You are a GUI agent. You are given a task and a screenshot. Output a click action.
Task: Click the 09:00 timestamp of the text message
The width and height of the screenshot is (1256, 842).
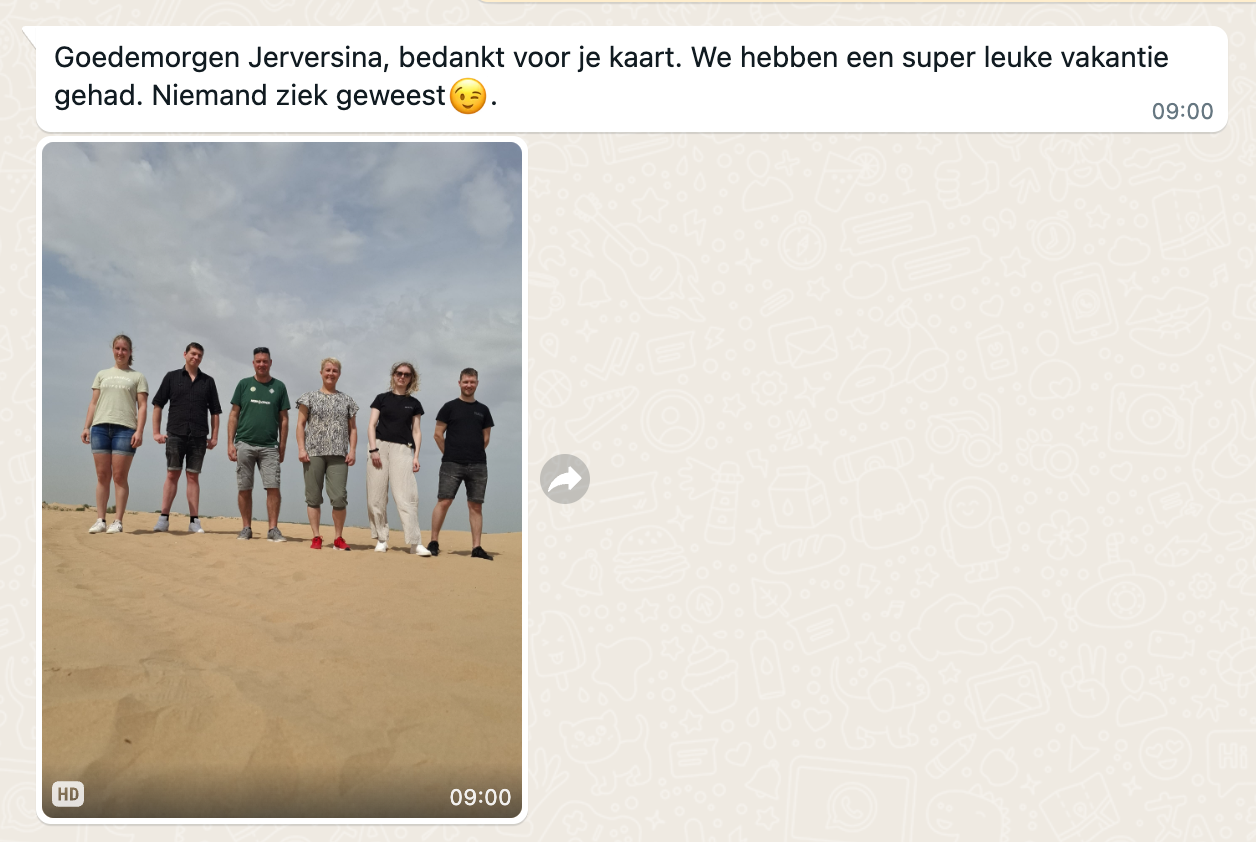coord(1182,111)
